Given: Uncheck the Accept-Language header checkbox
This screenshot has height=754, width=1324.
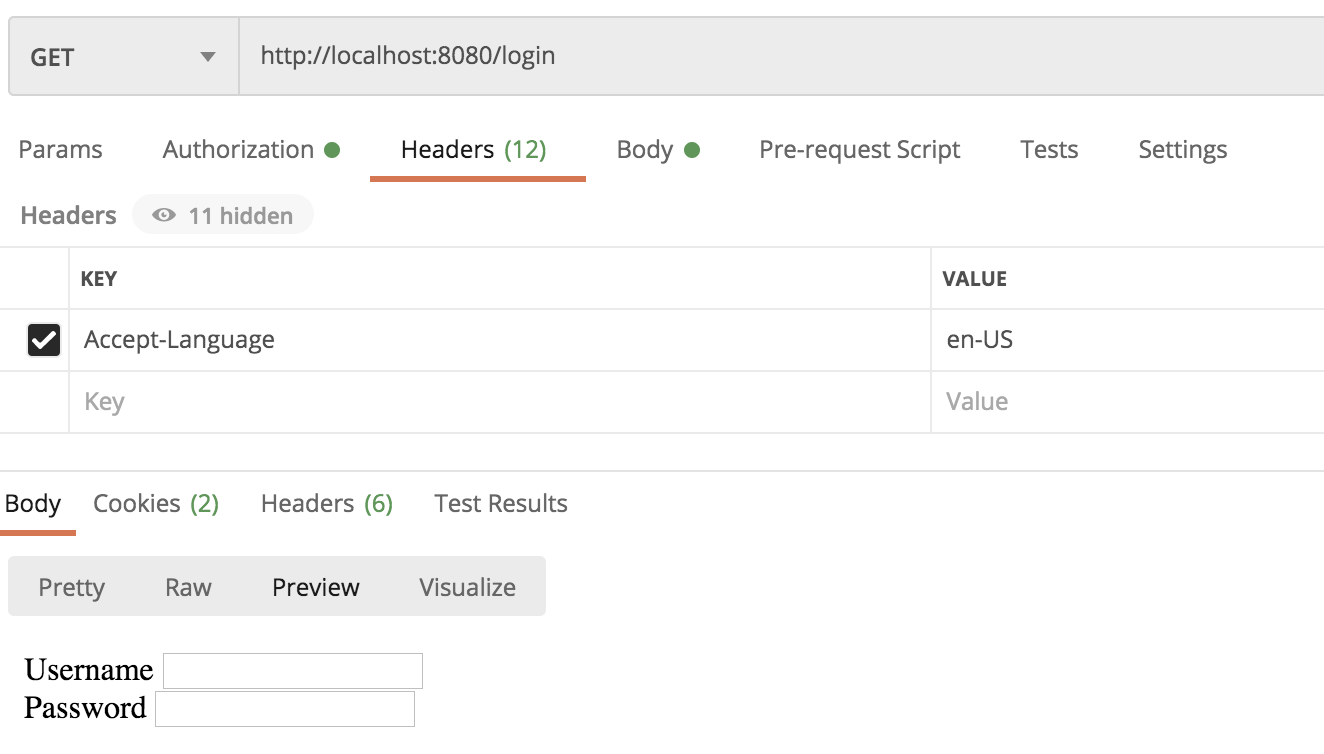Looking at the screenshot, I should [44, 340].
